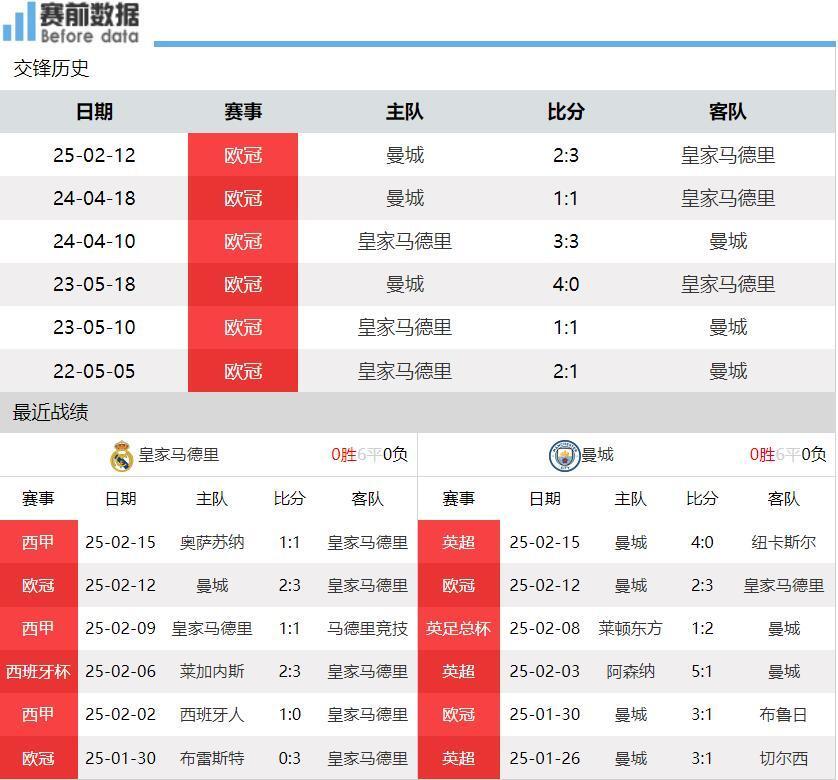
Task: Click 日期 header in Manchester City results table
Action: [545, 499]
